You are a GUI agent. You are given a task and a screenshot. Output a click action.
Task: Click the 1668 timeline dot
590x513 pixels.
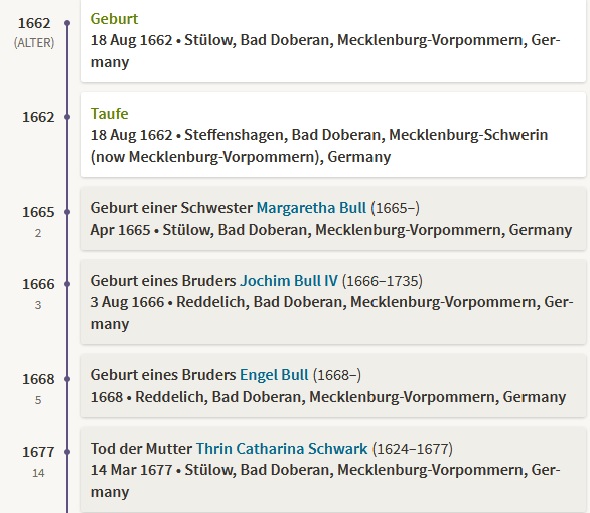67,379
